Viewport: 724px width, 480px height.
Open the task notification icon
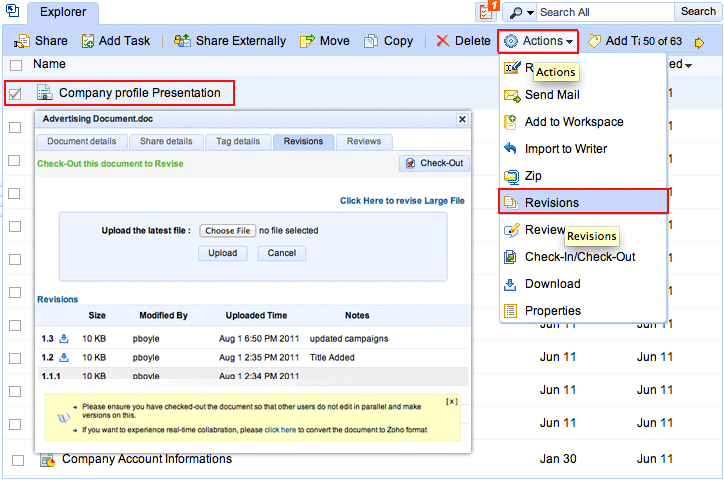point(488,12)
